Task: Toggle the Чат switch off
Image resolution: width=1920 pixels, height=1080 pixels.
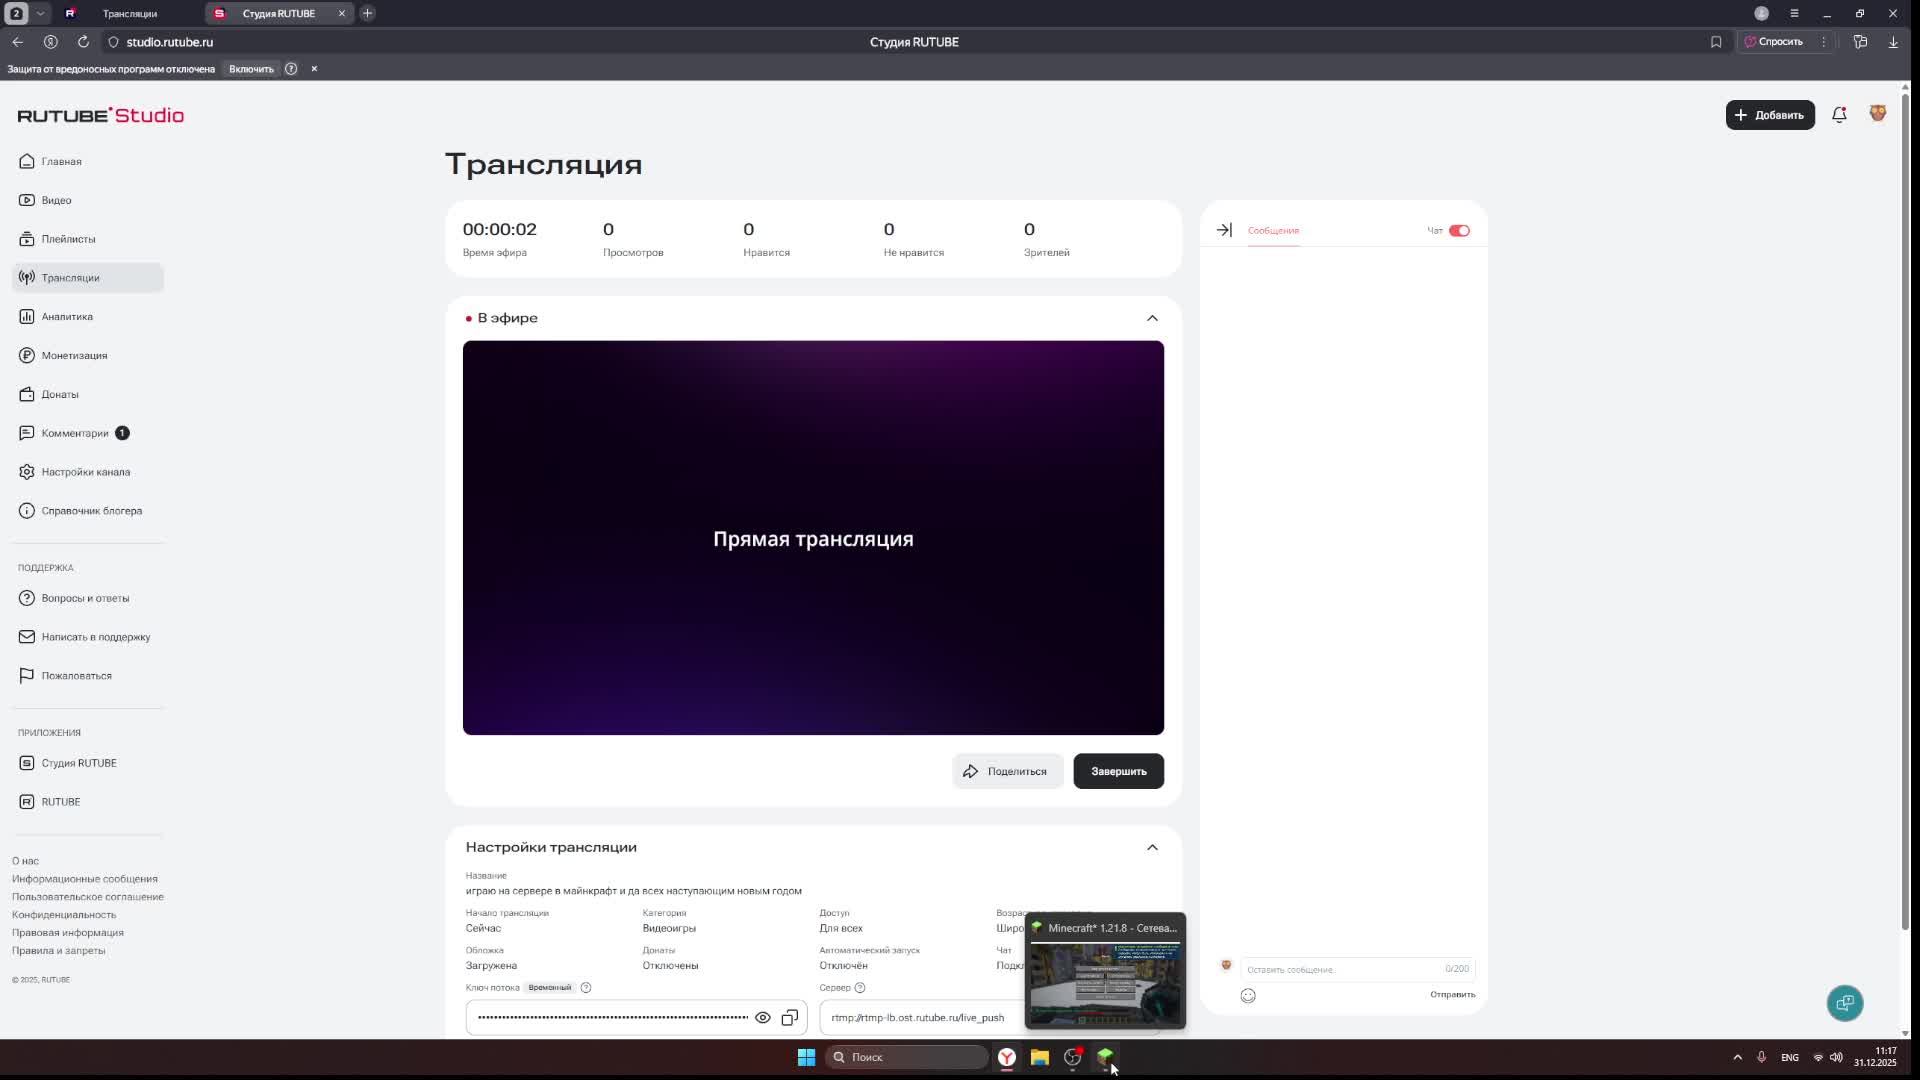Action: pos(1459,231)
